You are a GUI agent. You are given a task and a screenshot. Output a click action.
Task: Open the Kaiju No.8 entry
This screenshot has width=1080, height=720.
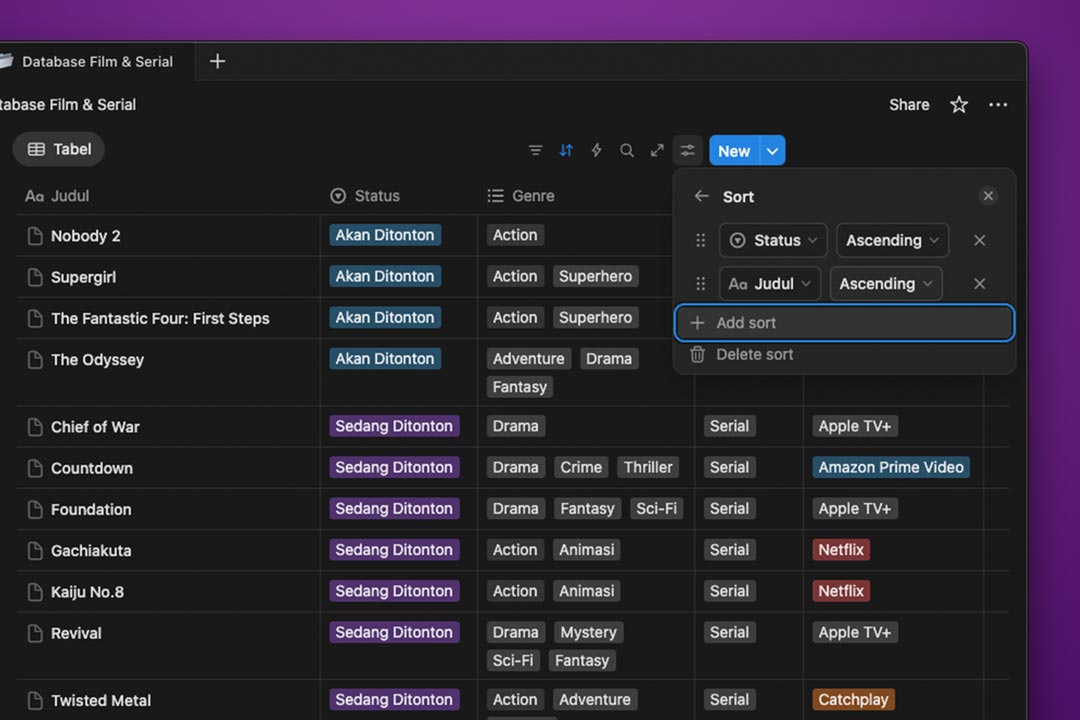[87, 593]
